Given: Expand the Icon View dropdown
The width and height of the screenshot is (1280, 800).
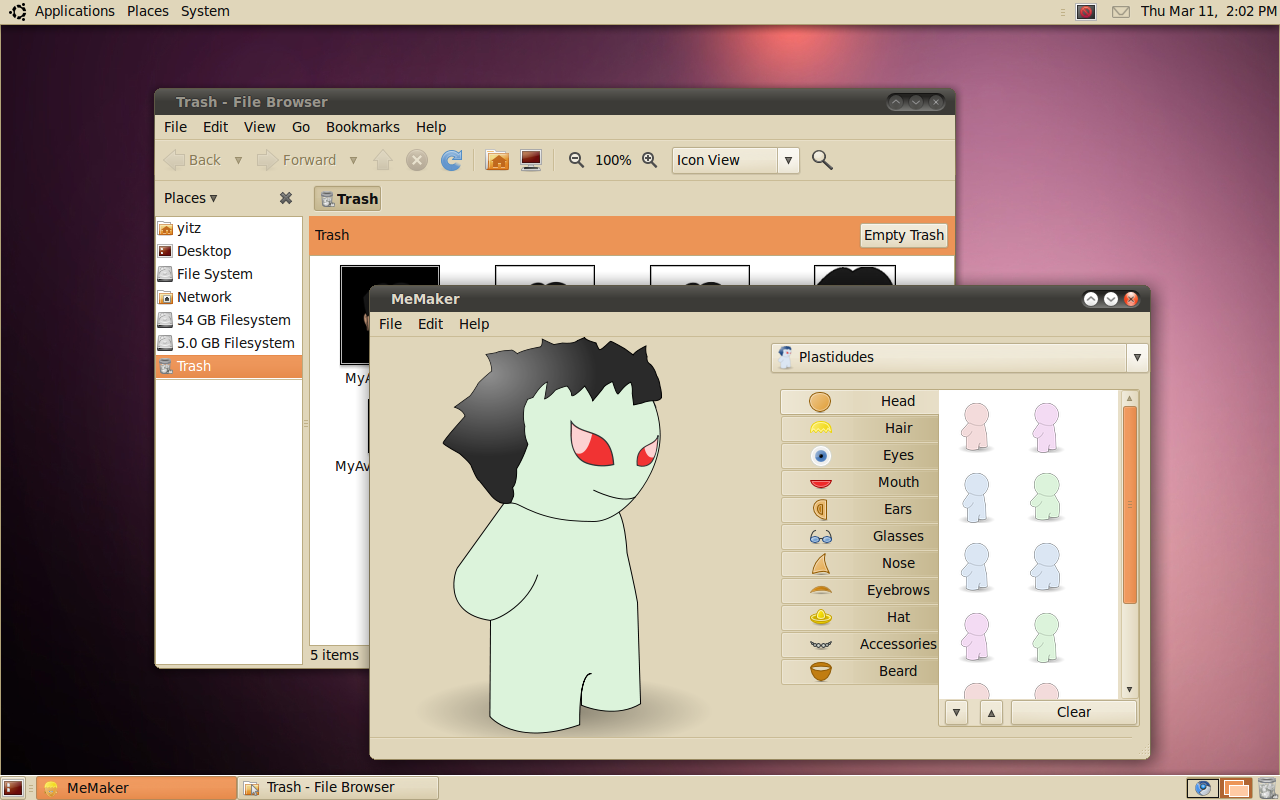Looking at the screenshot, I should [788, 160].
